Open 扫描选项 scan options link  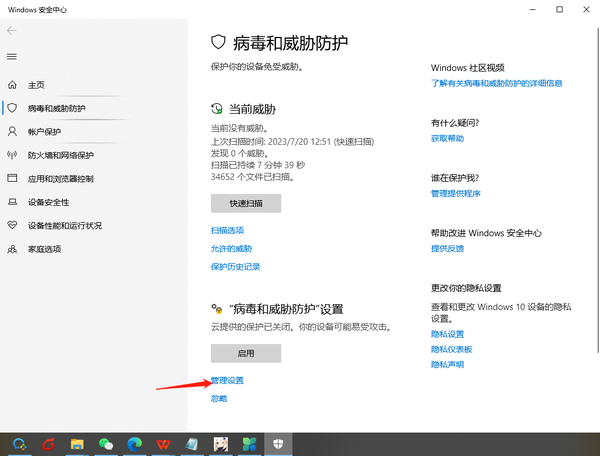pos(227,230)
